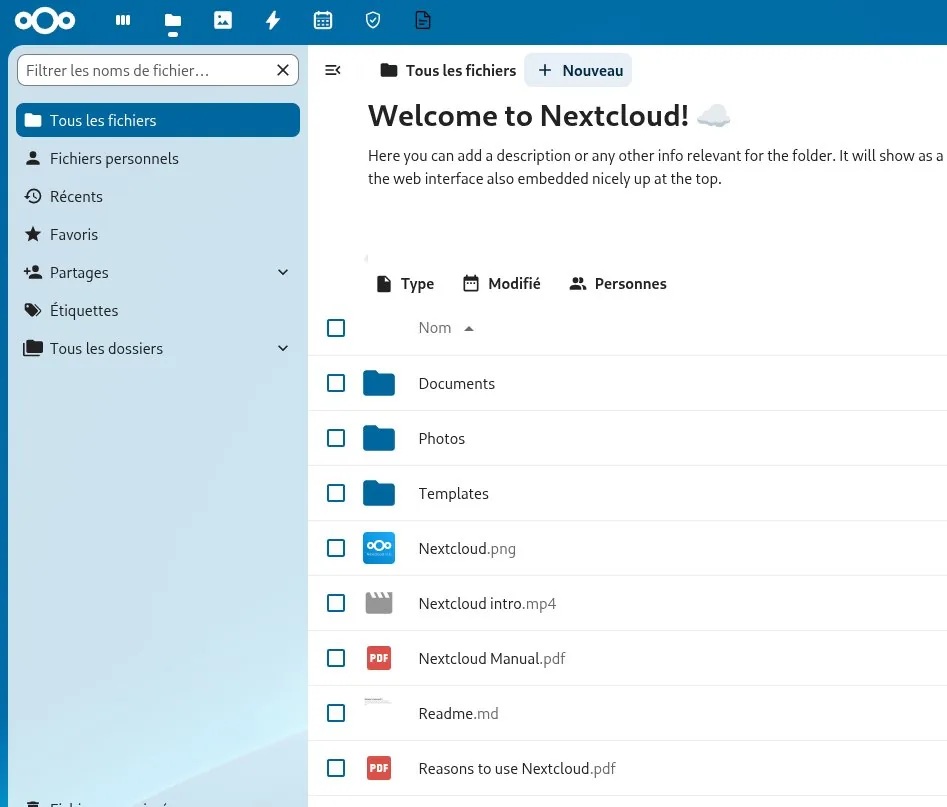947x807 pixels.
Task: Select 'Tous les fichiers' in sidebar
Action: pos(158,120)
